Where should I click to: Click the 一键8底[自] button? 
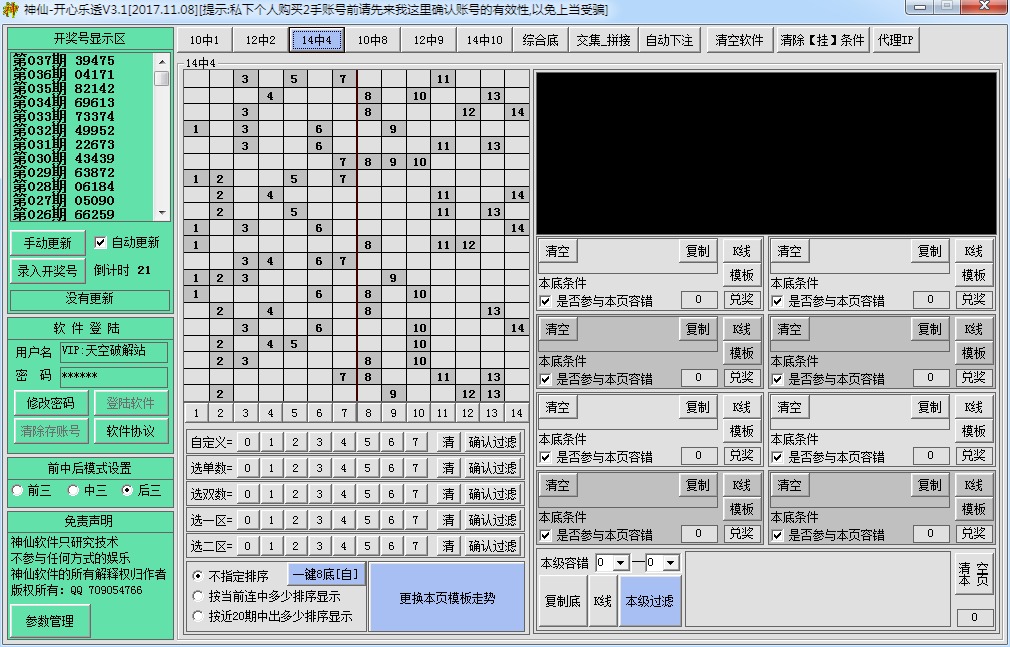327,574
